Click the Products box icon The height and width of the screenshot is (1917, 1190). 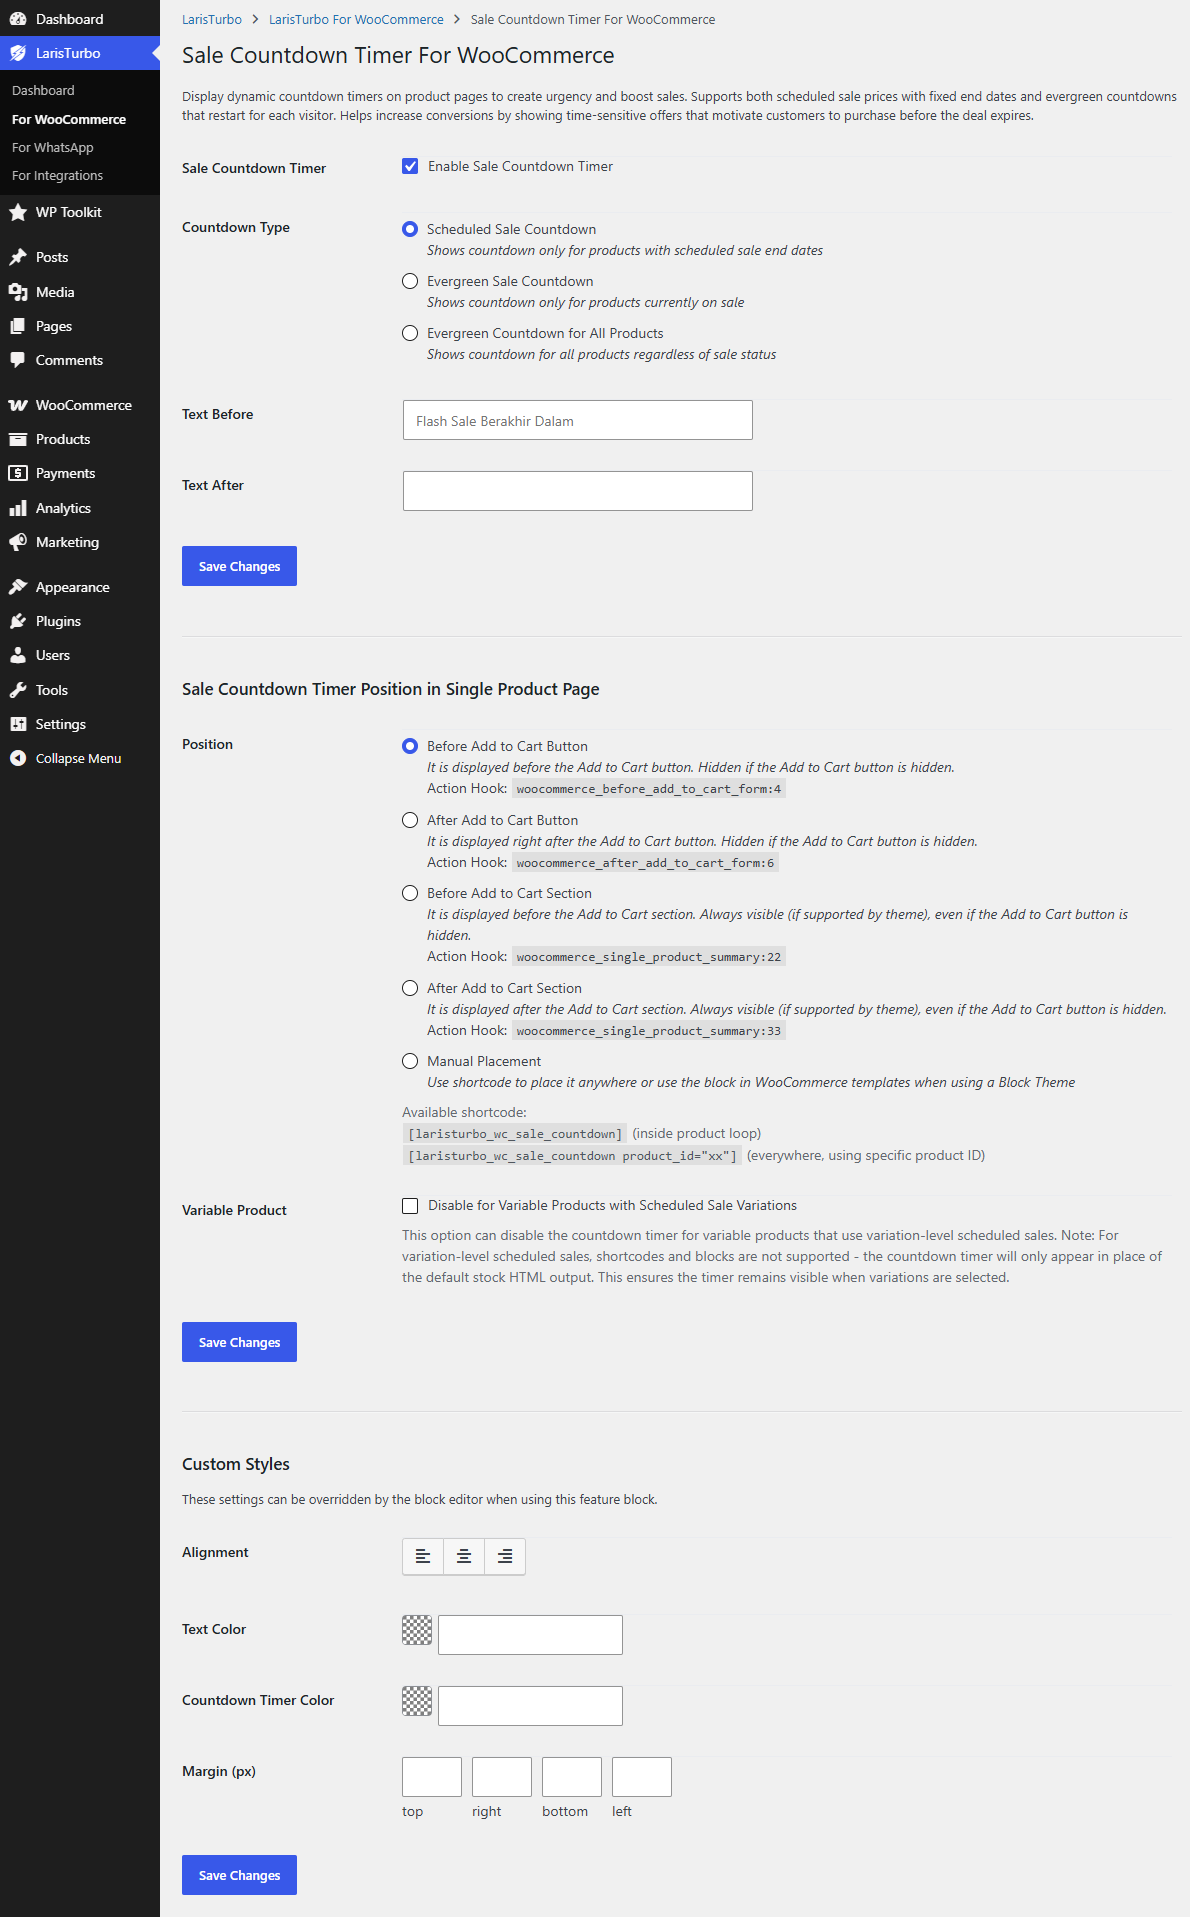(18, 439)
